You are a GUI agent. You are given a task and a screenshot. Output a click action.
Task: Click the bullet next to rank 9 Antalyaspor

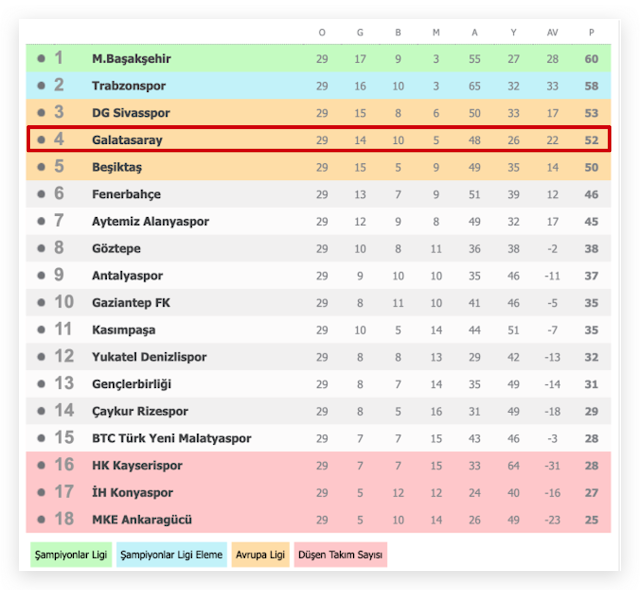[41, 275]
